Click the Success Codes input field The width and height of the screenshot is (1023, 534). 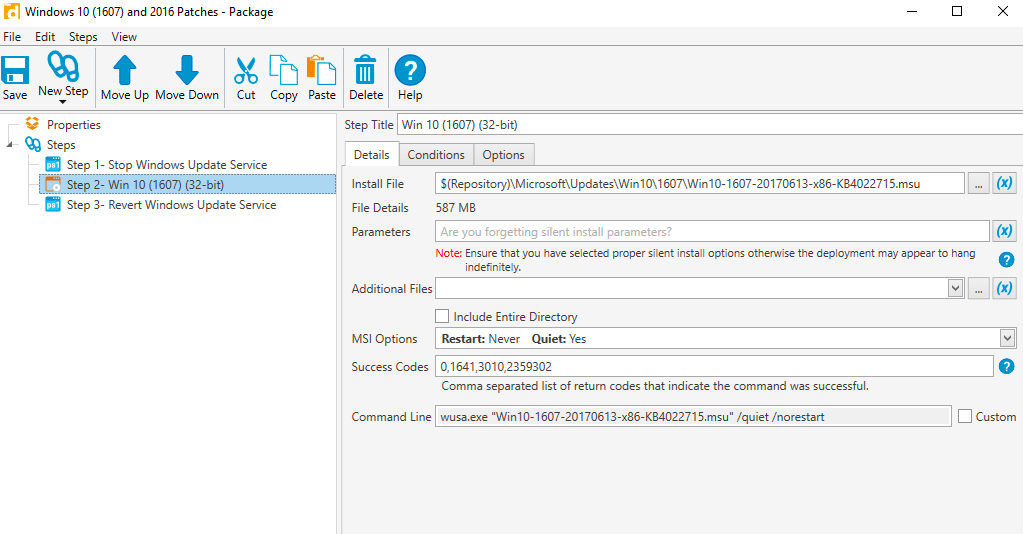(714, 366)
